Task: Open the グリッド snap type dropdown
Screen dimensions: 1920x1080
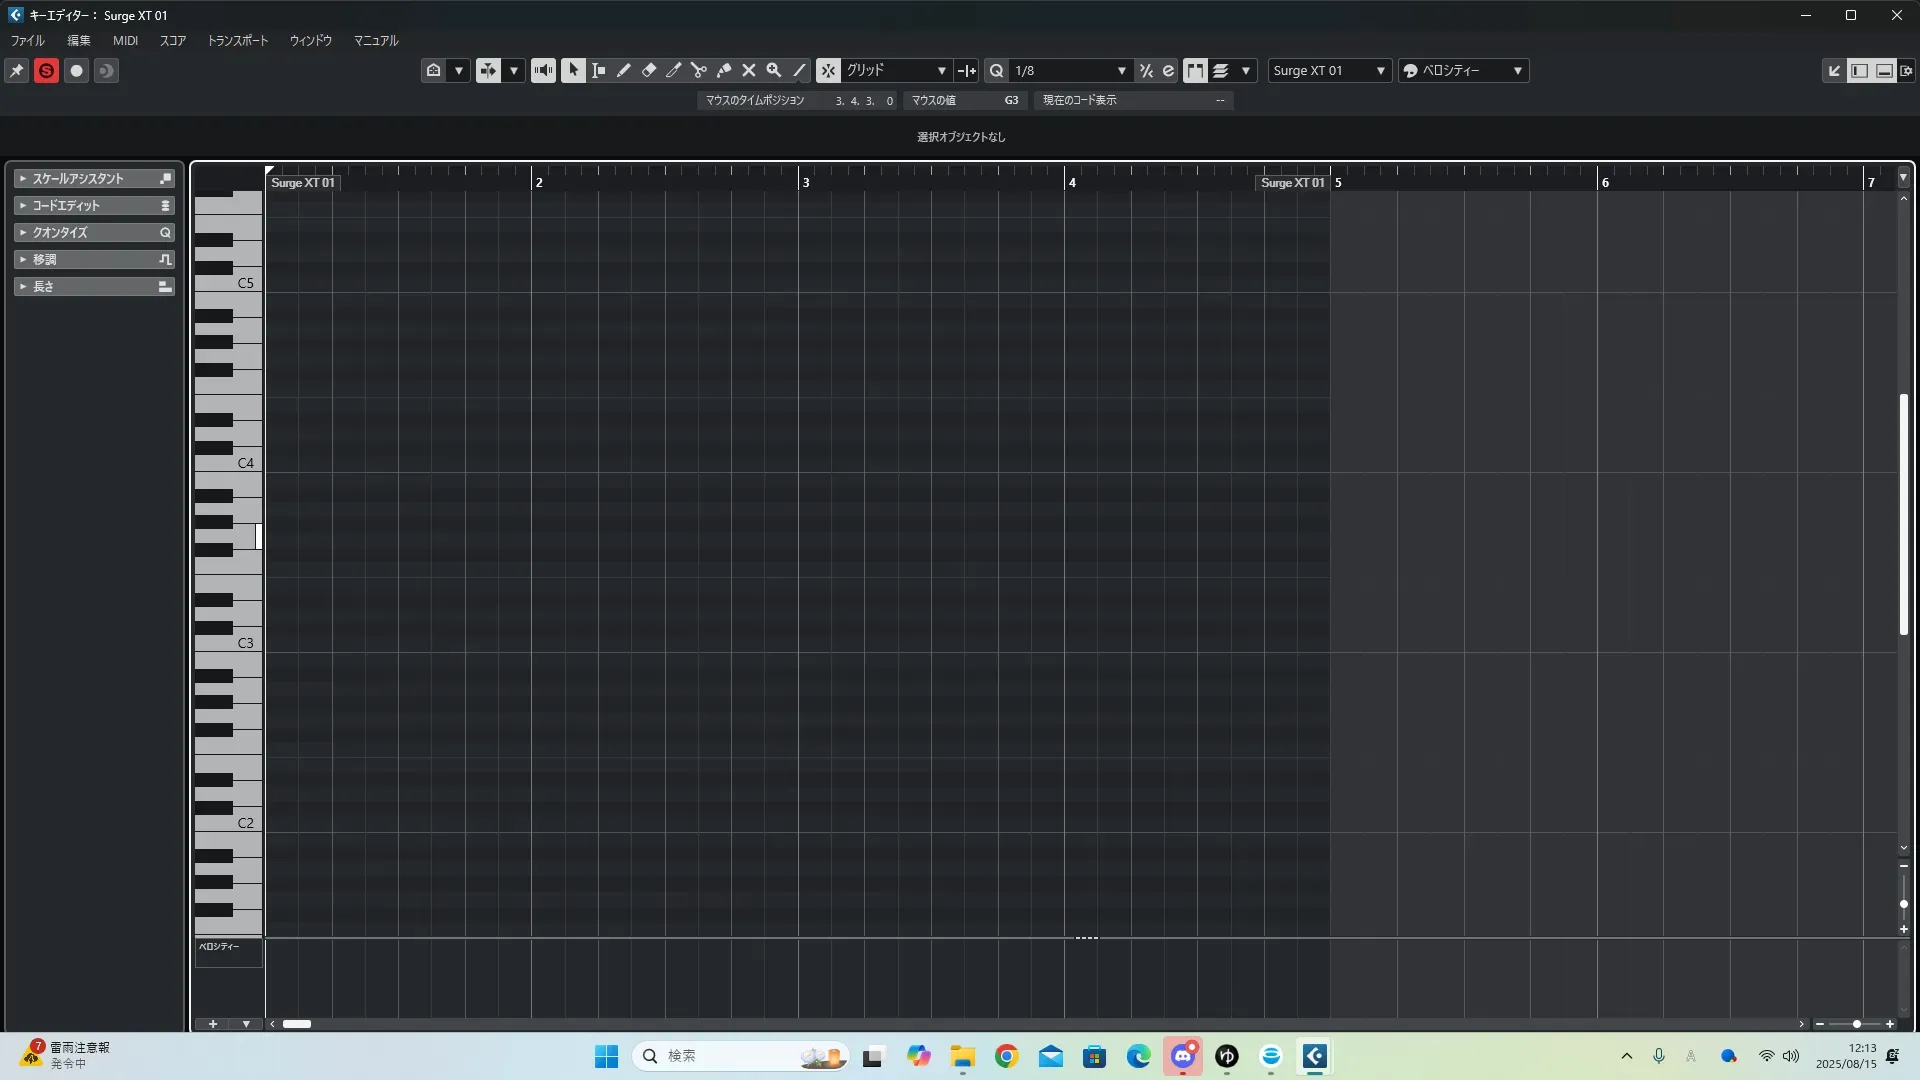Action: click(x=896, y=70)
